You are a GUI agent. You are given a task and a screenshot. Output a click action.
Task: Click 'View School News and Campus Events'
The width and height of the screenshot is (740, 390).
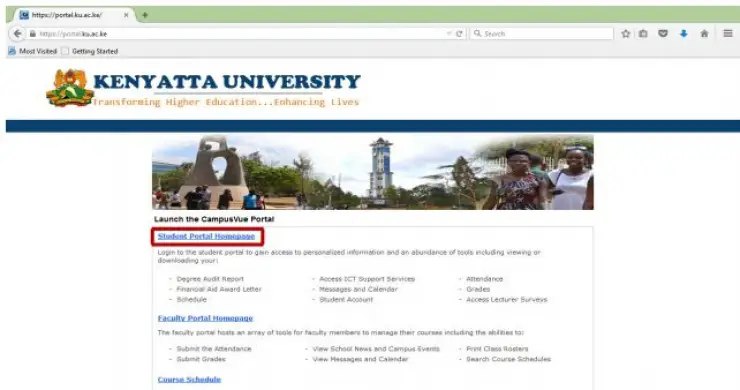[x=376, y=349]
